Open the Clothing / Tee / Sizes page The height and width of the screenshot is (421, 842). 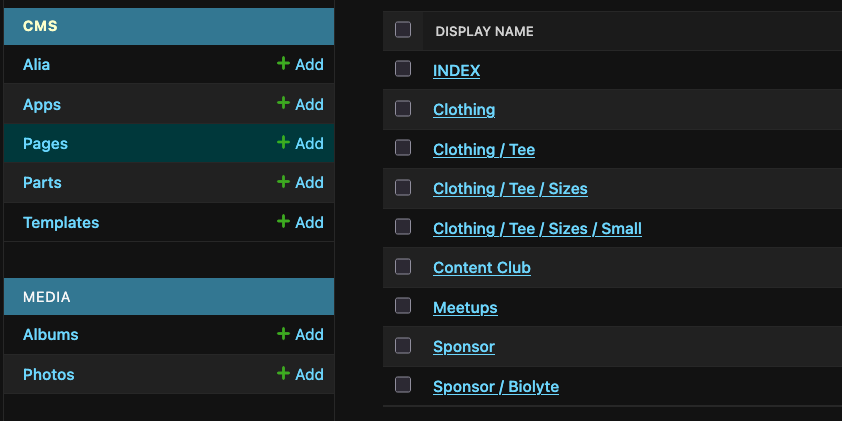pos(510,189)
